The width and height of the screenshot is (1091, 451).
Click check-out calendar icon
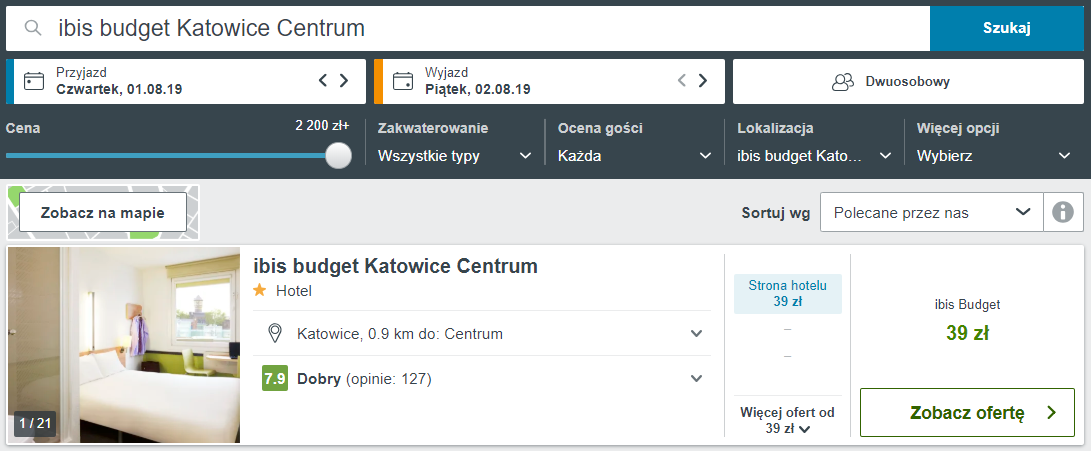(x=403, y=81)
